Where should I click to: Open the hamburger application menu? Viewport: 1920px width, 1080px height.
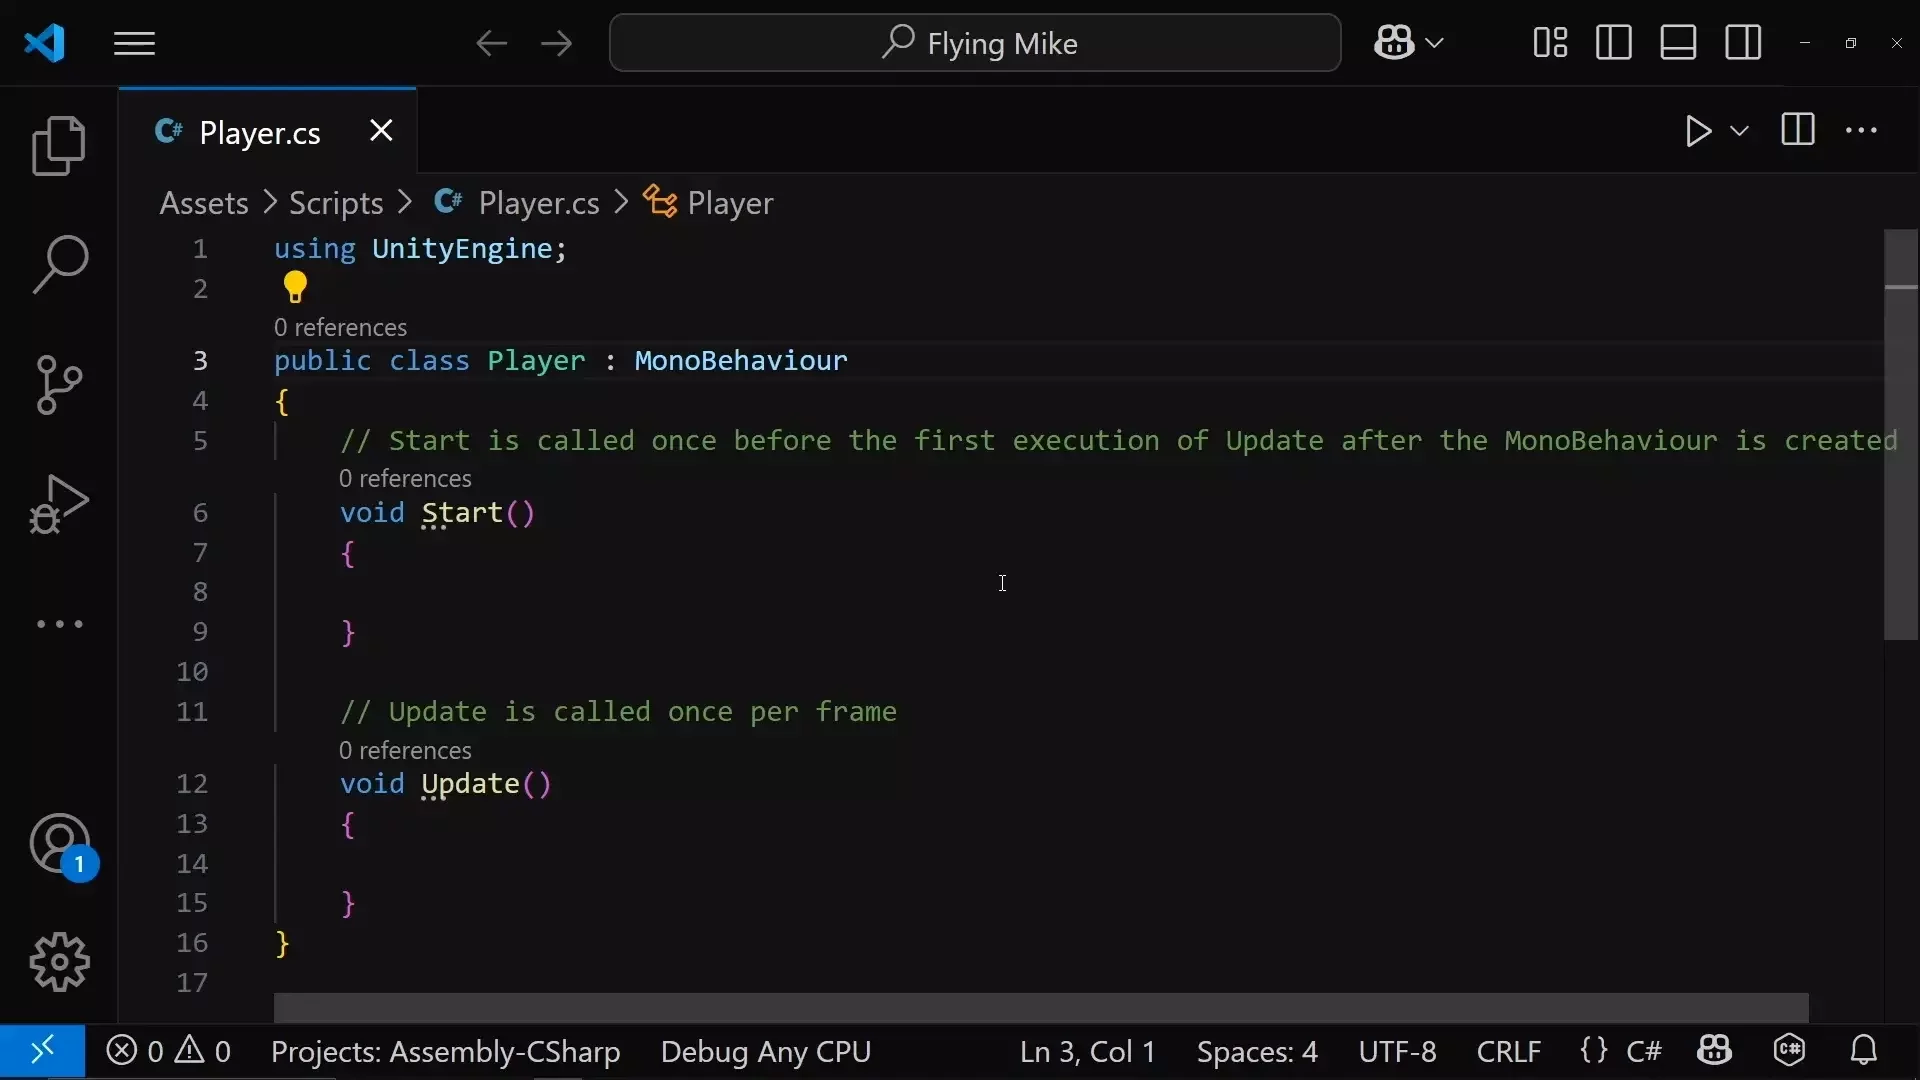[x=134, y=43]
